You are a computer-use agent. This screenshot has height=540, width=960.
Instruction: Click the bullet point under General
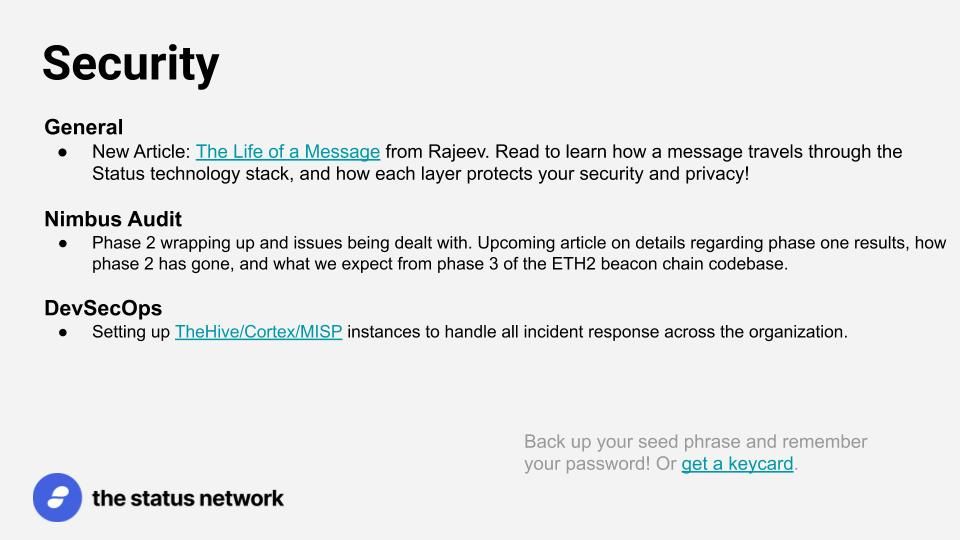pos(63,152)
